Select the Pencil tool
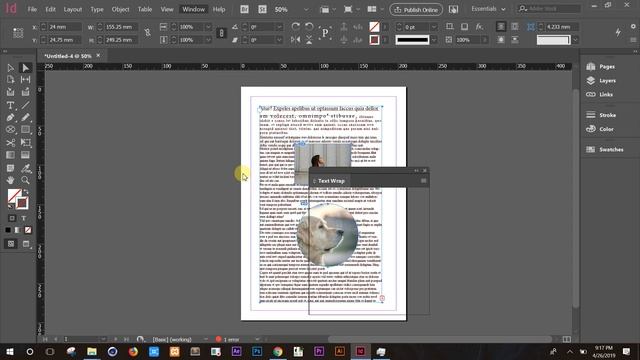This screenshot has width=640, height=360. 25,118
